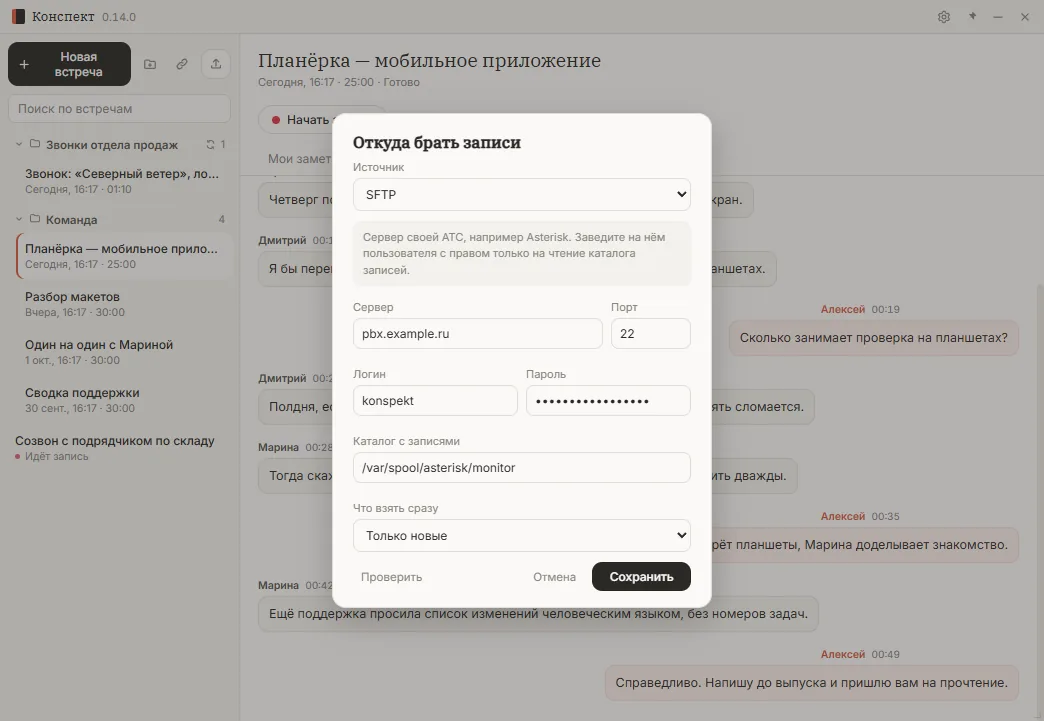This screenshot has width=1044, height=721.
Task: Click the Каталог с записями path field
Action: tap(521, 467)
